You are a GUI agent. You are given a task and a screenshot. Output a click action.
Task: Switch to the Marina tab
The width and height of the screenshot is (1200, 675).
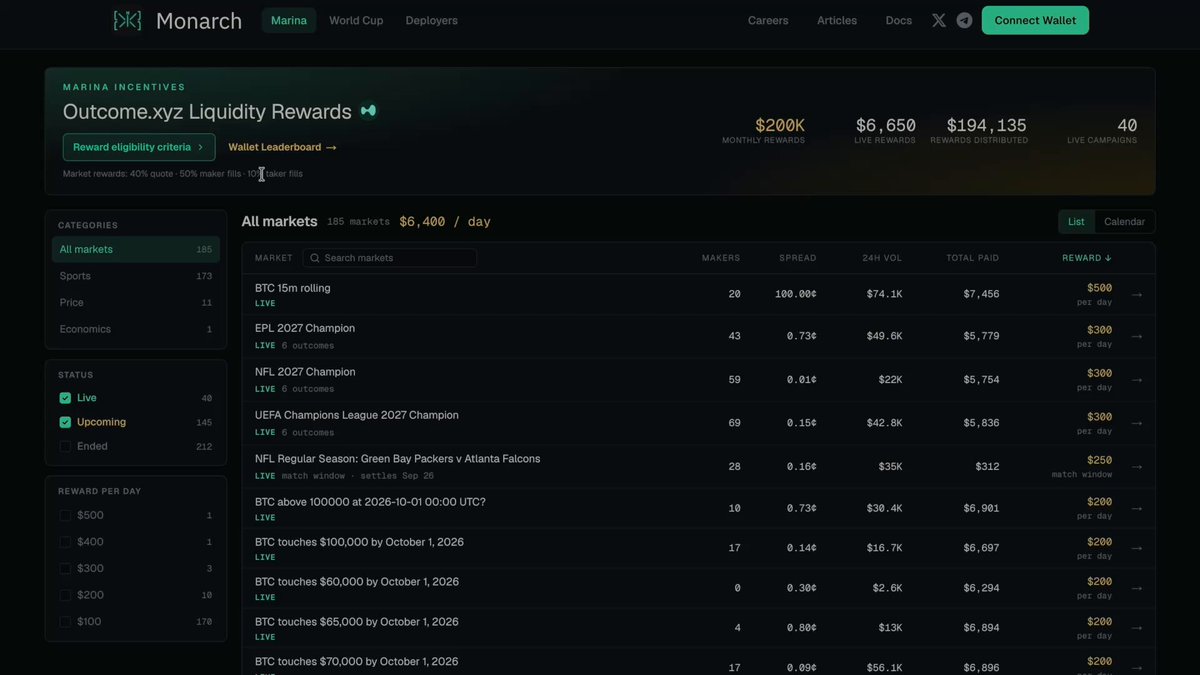point(289,20)
